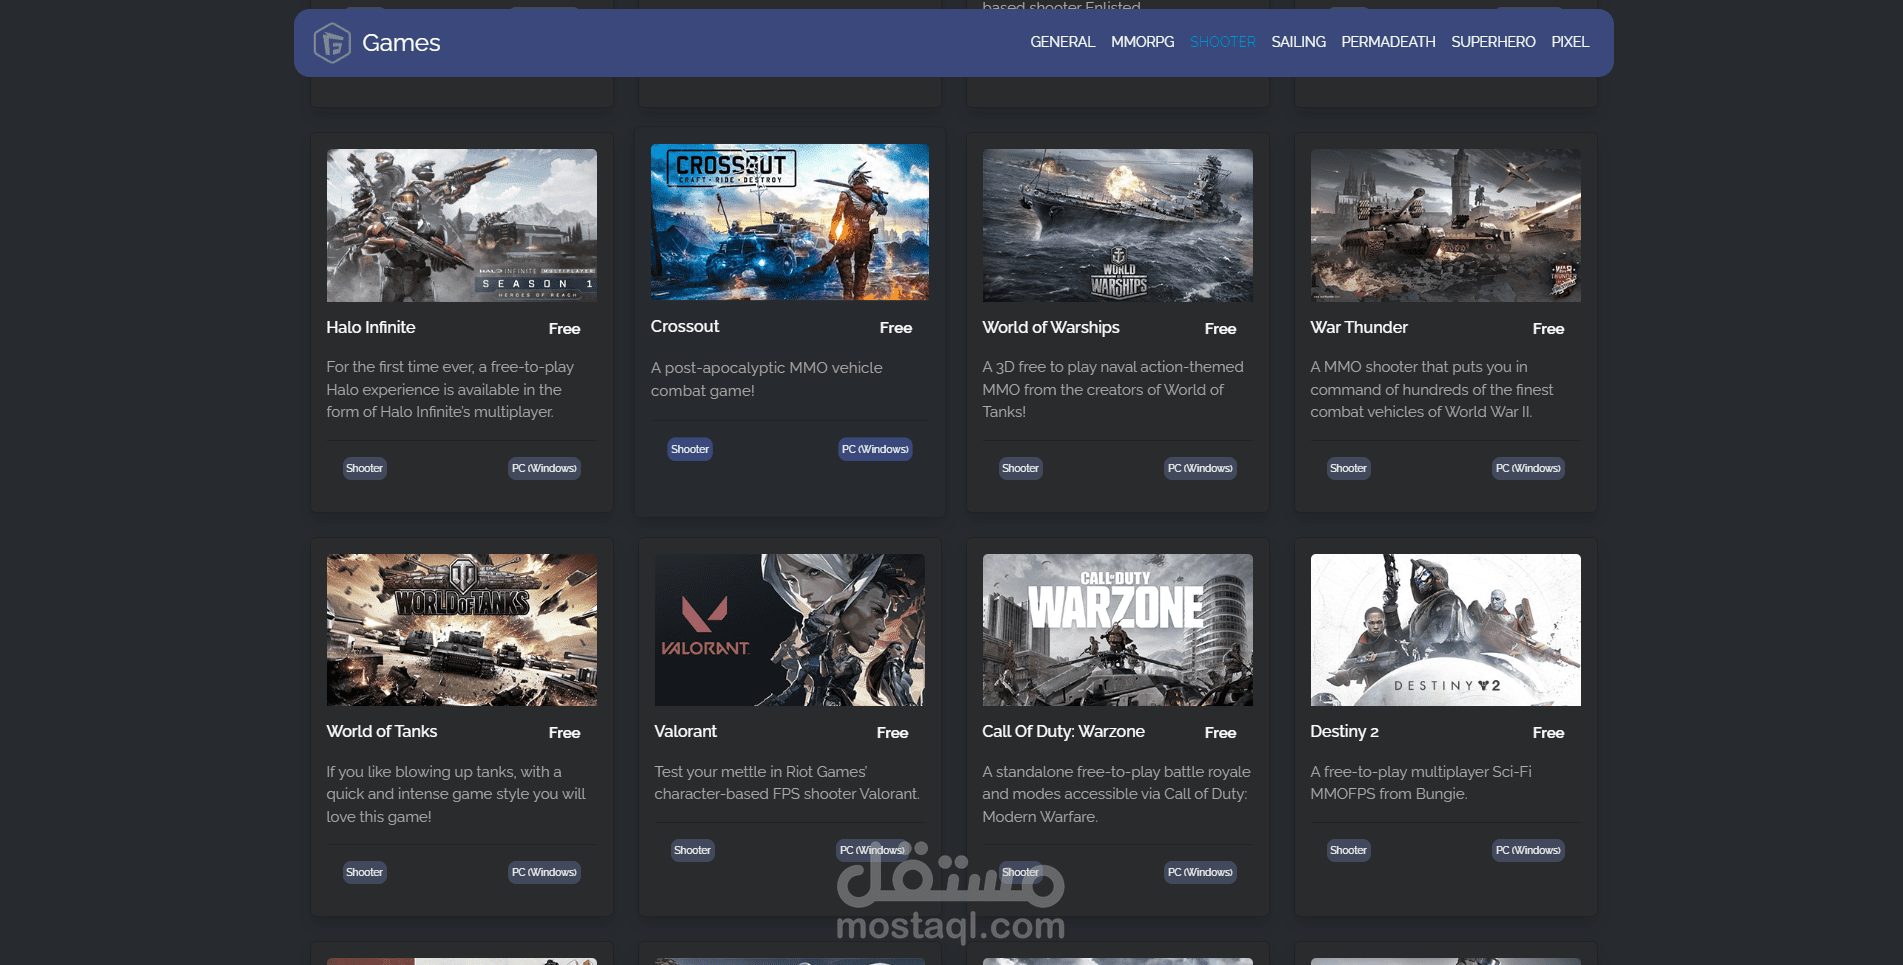Click the Free label on Crossout
Viewport: 1903px width, 965px height.
point(896,328)
